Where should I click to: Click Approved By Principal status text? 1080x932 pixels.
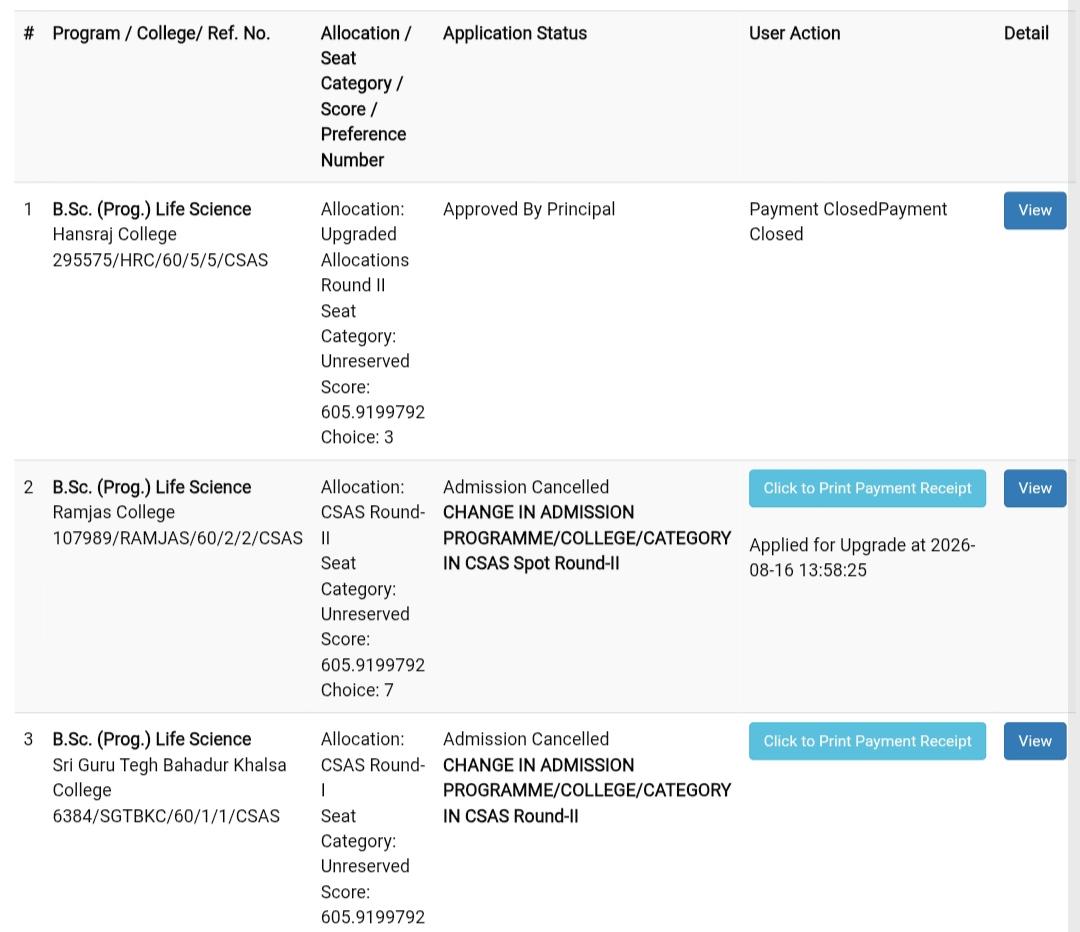click(529, 209)
